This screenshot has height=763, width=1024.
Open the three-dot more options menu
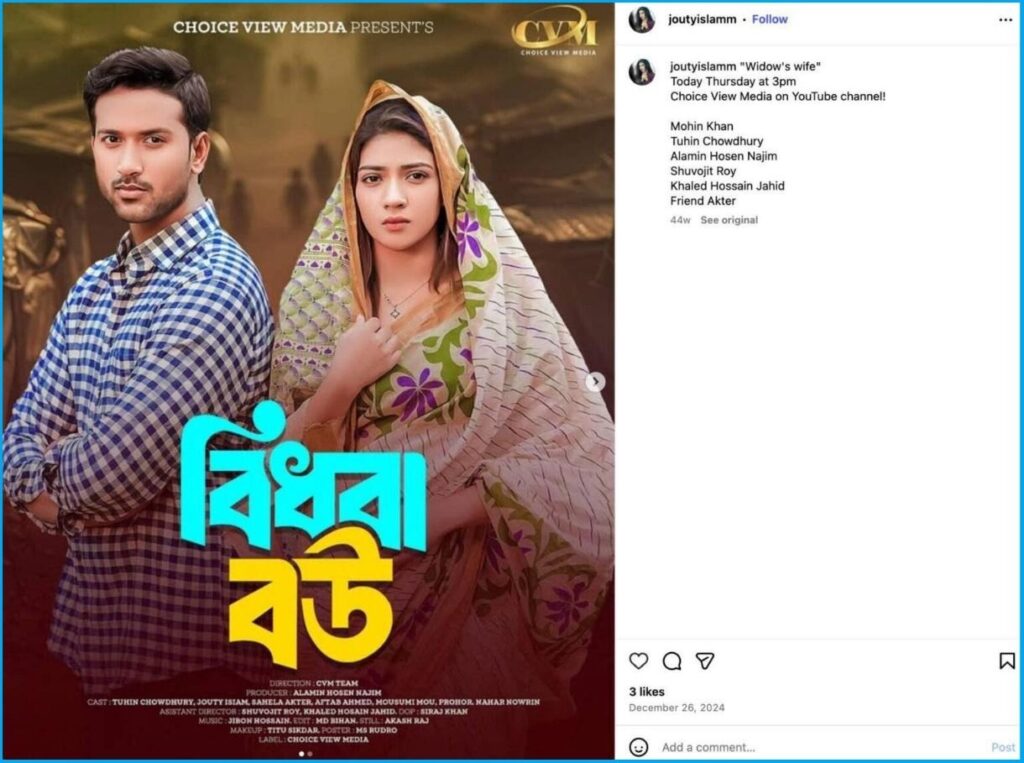pos(1006,20)
